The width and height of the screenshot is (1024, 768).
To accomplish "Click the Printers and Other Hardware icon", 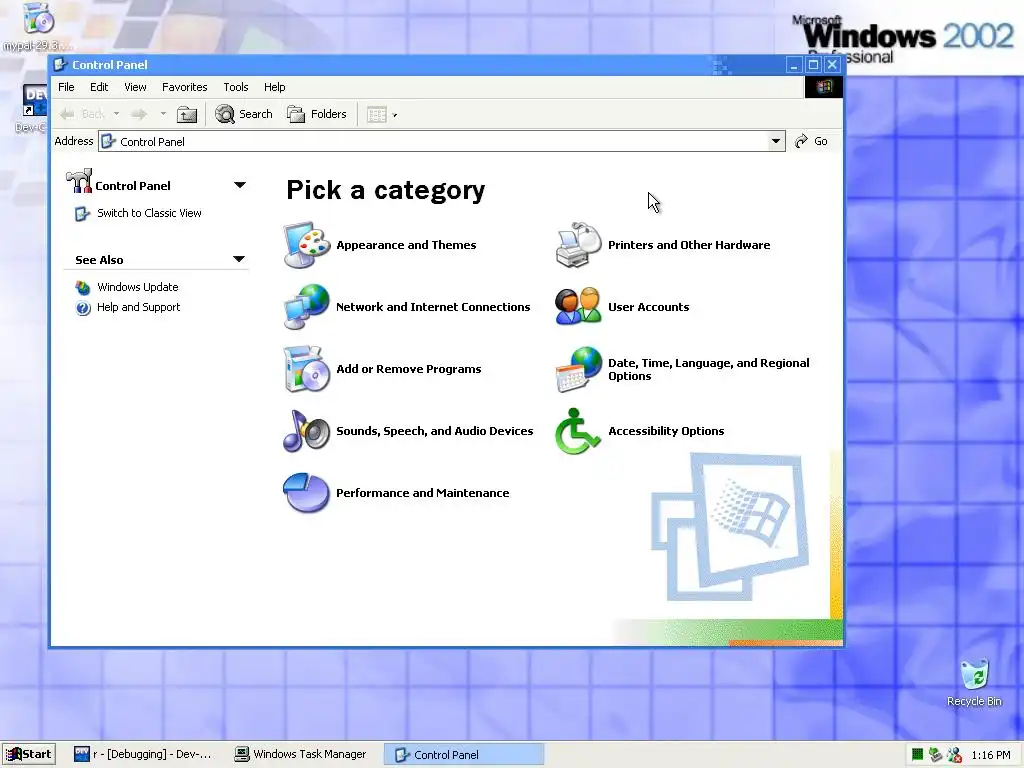I will [578, 245].
